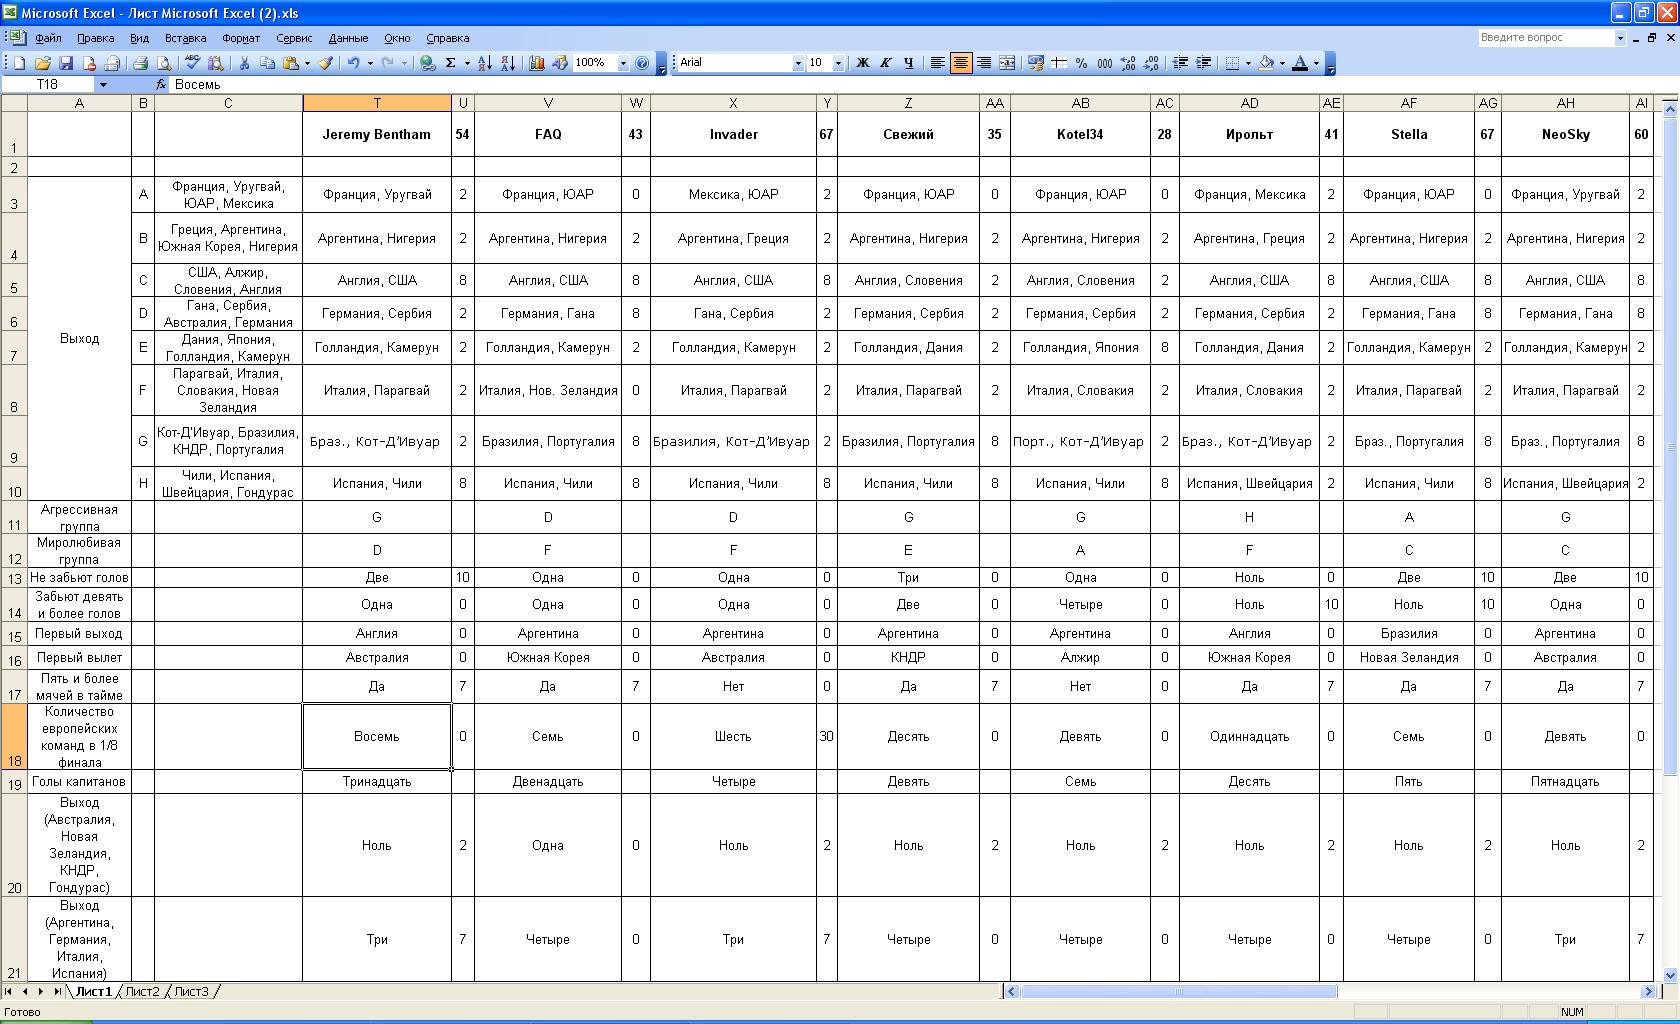Open the Name Box dropdown arrow
Image resolution: width=1680 pixels, height=1024 pixels.
(103, 85)
